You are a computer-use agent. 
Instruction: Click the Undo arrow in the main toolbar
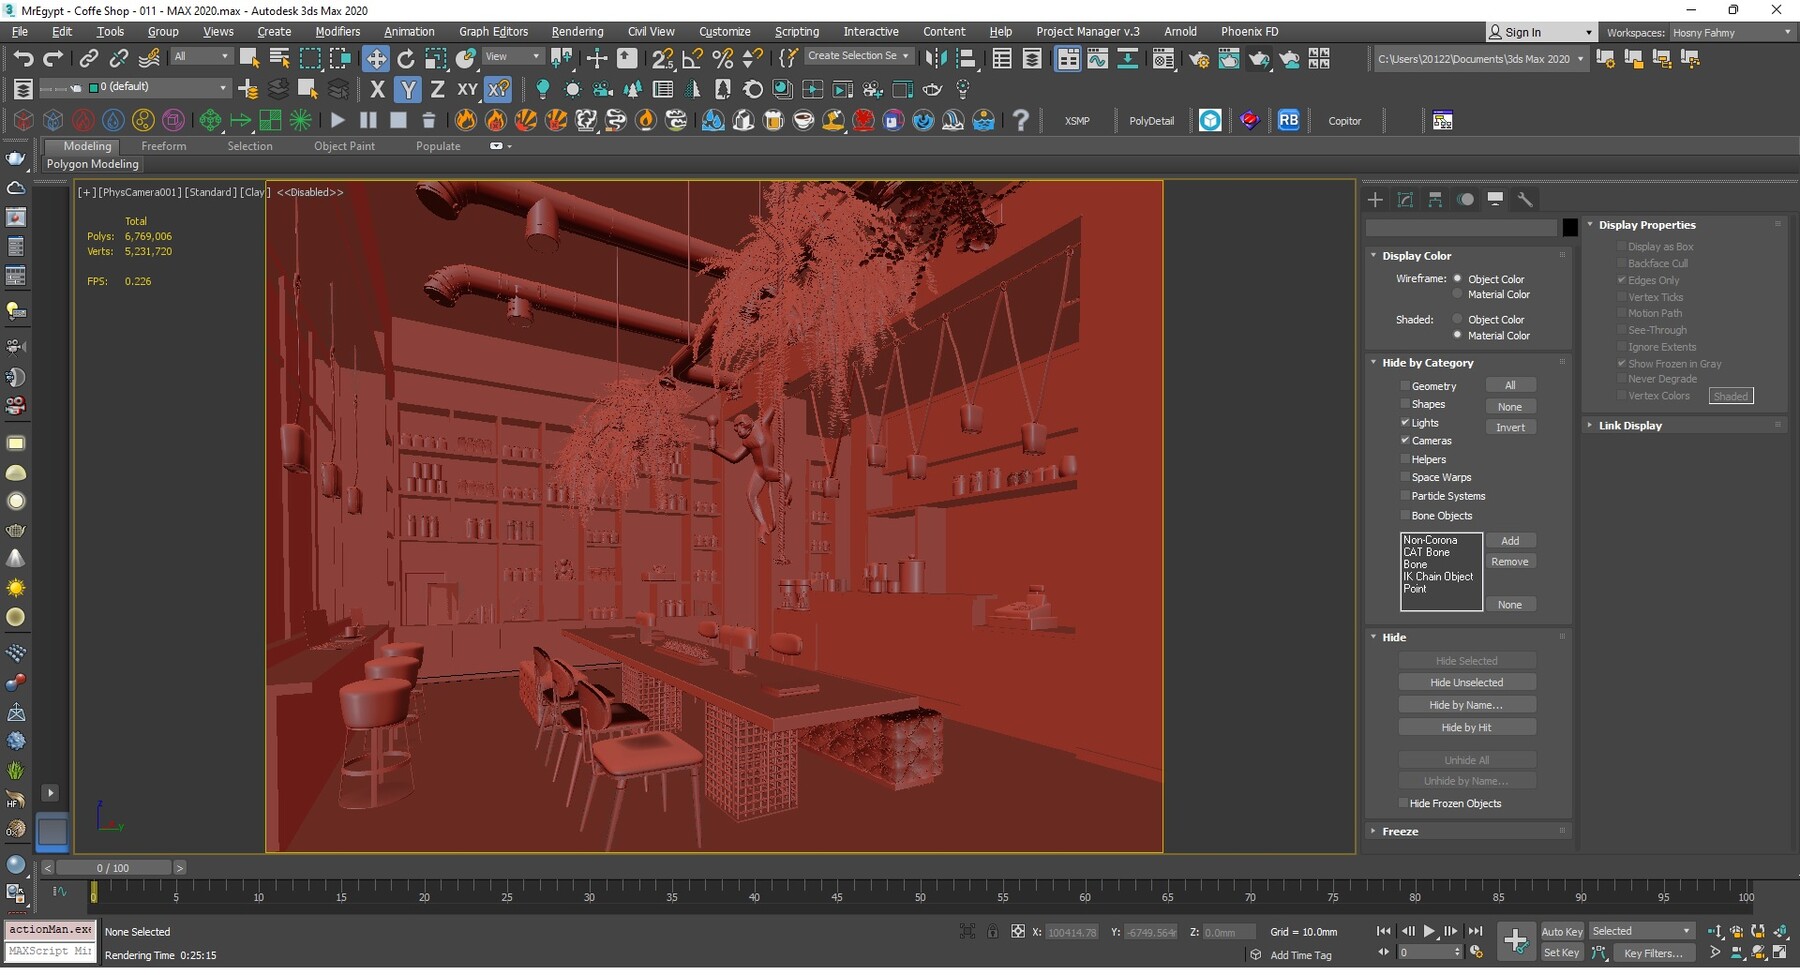click(23, 59)
